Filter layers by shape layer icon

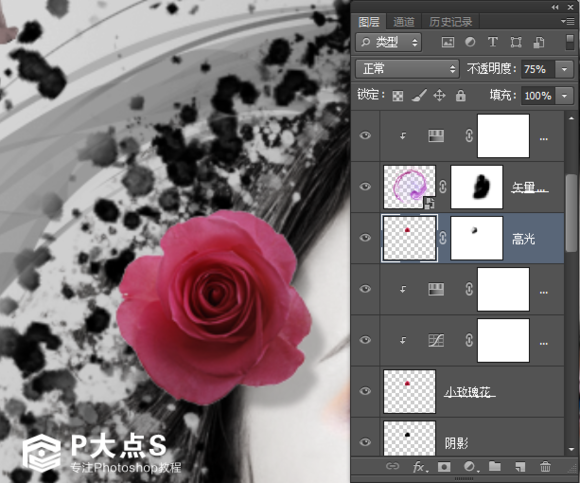[x=516, y=42]
